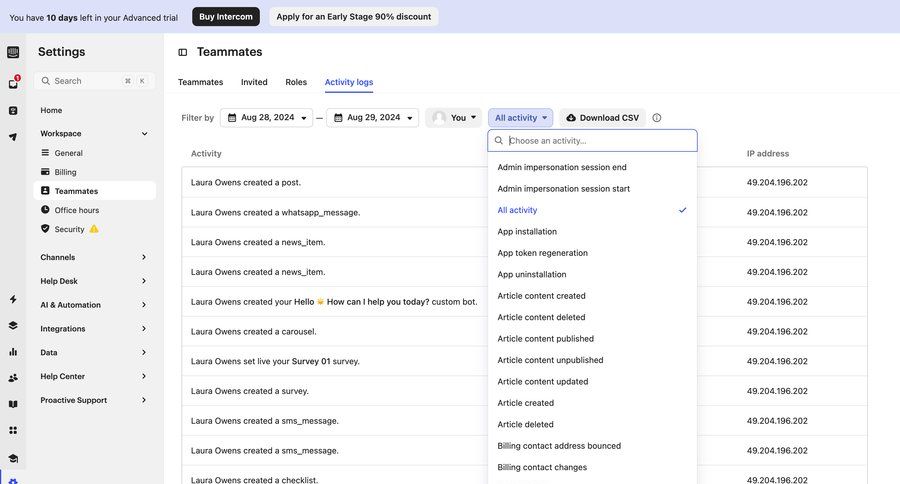The height and width of the screenshot is (484, 900).
Task: Click the info icon next to Download CSV
Action: pyautogui.click(x=657, y=118)
